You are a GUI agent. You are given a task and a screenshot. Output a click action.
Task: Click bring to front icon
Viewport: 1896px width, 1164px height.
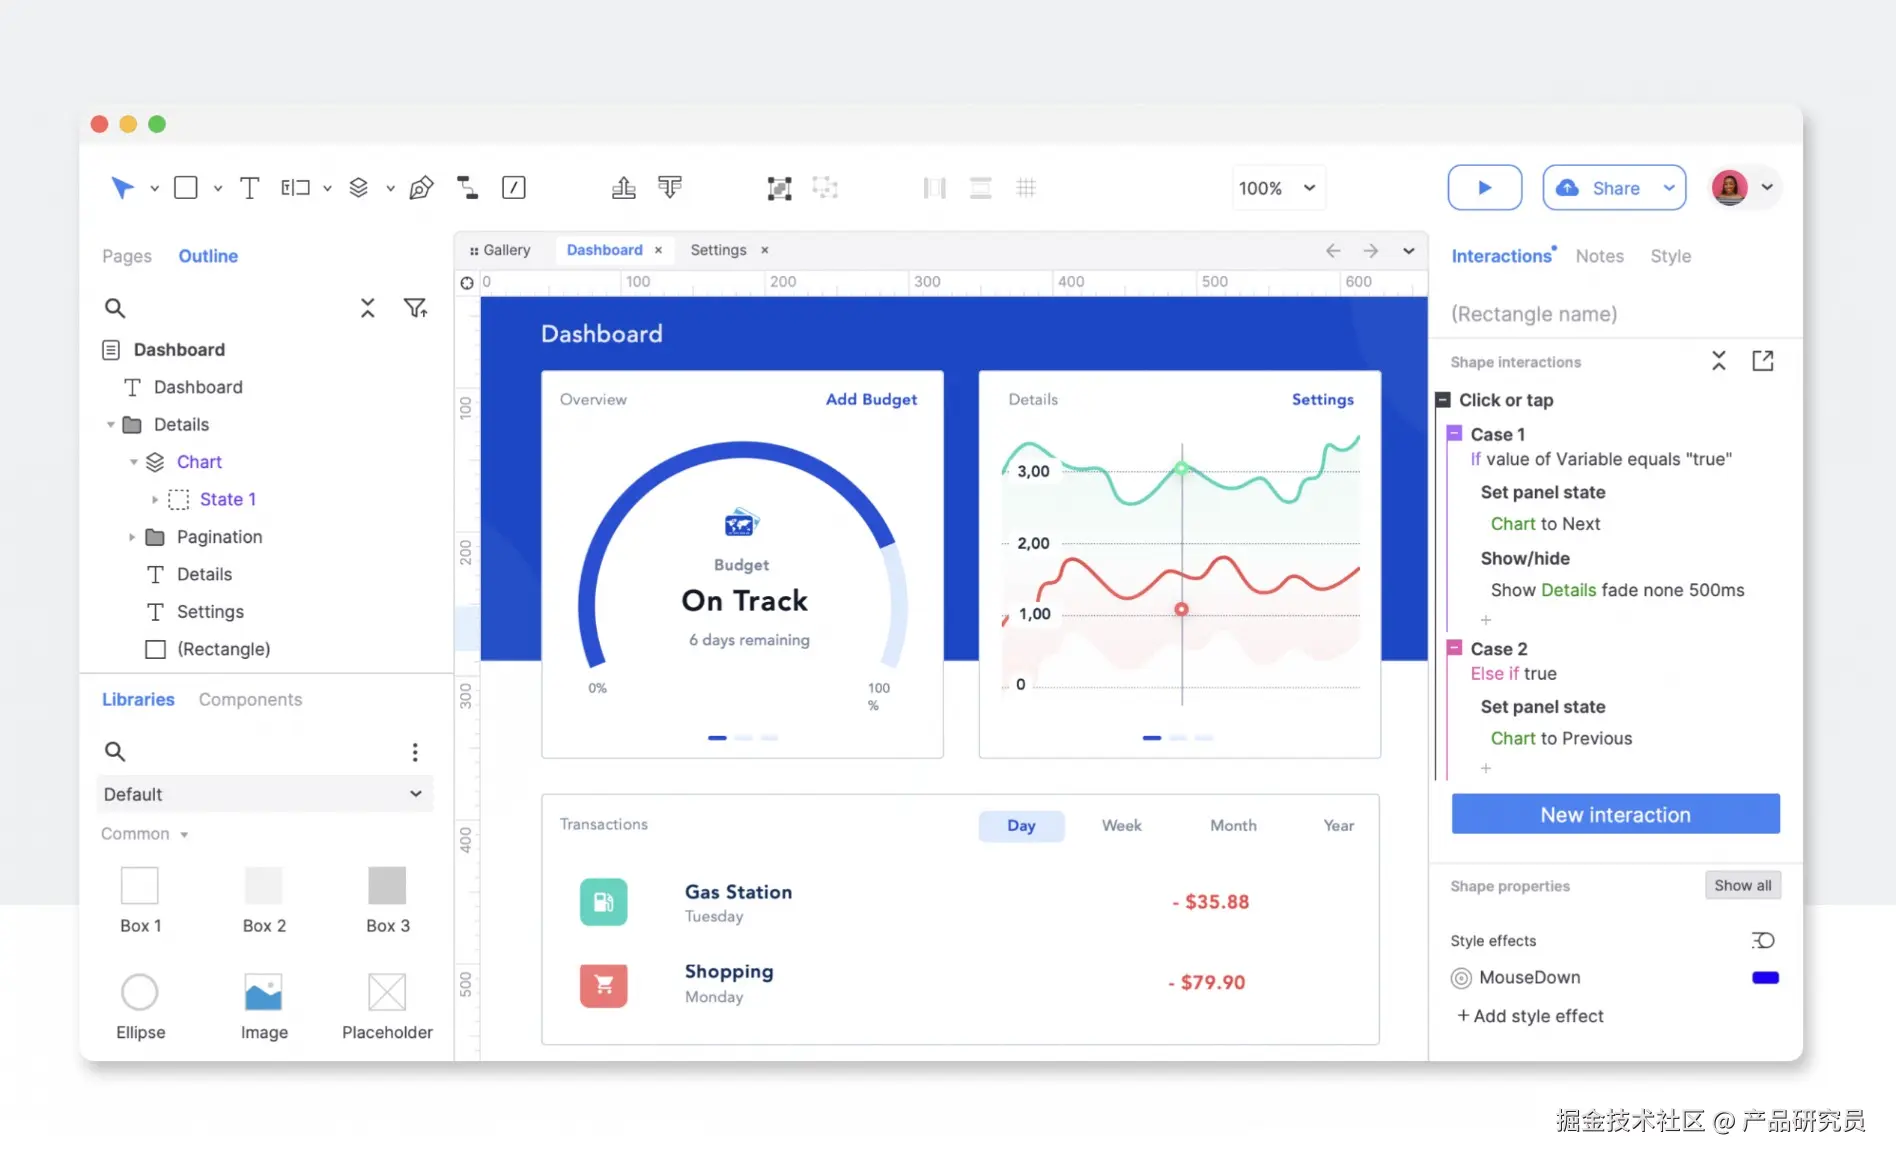click(x=624, y=188)
